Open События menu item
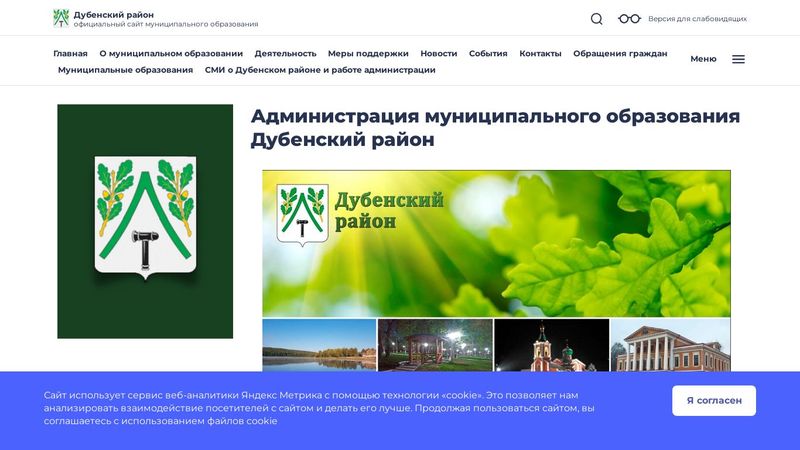The image size is (800, 450). [488, 54]
